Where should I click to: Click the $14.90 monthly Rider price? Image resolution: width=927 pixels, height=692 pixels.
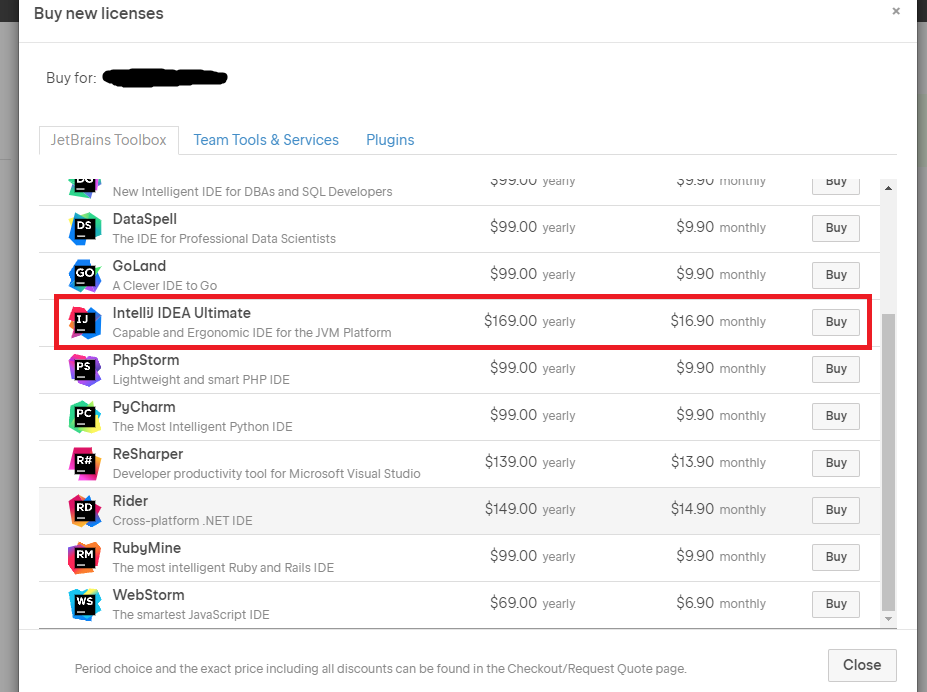(718, 509)
